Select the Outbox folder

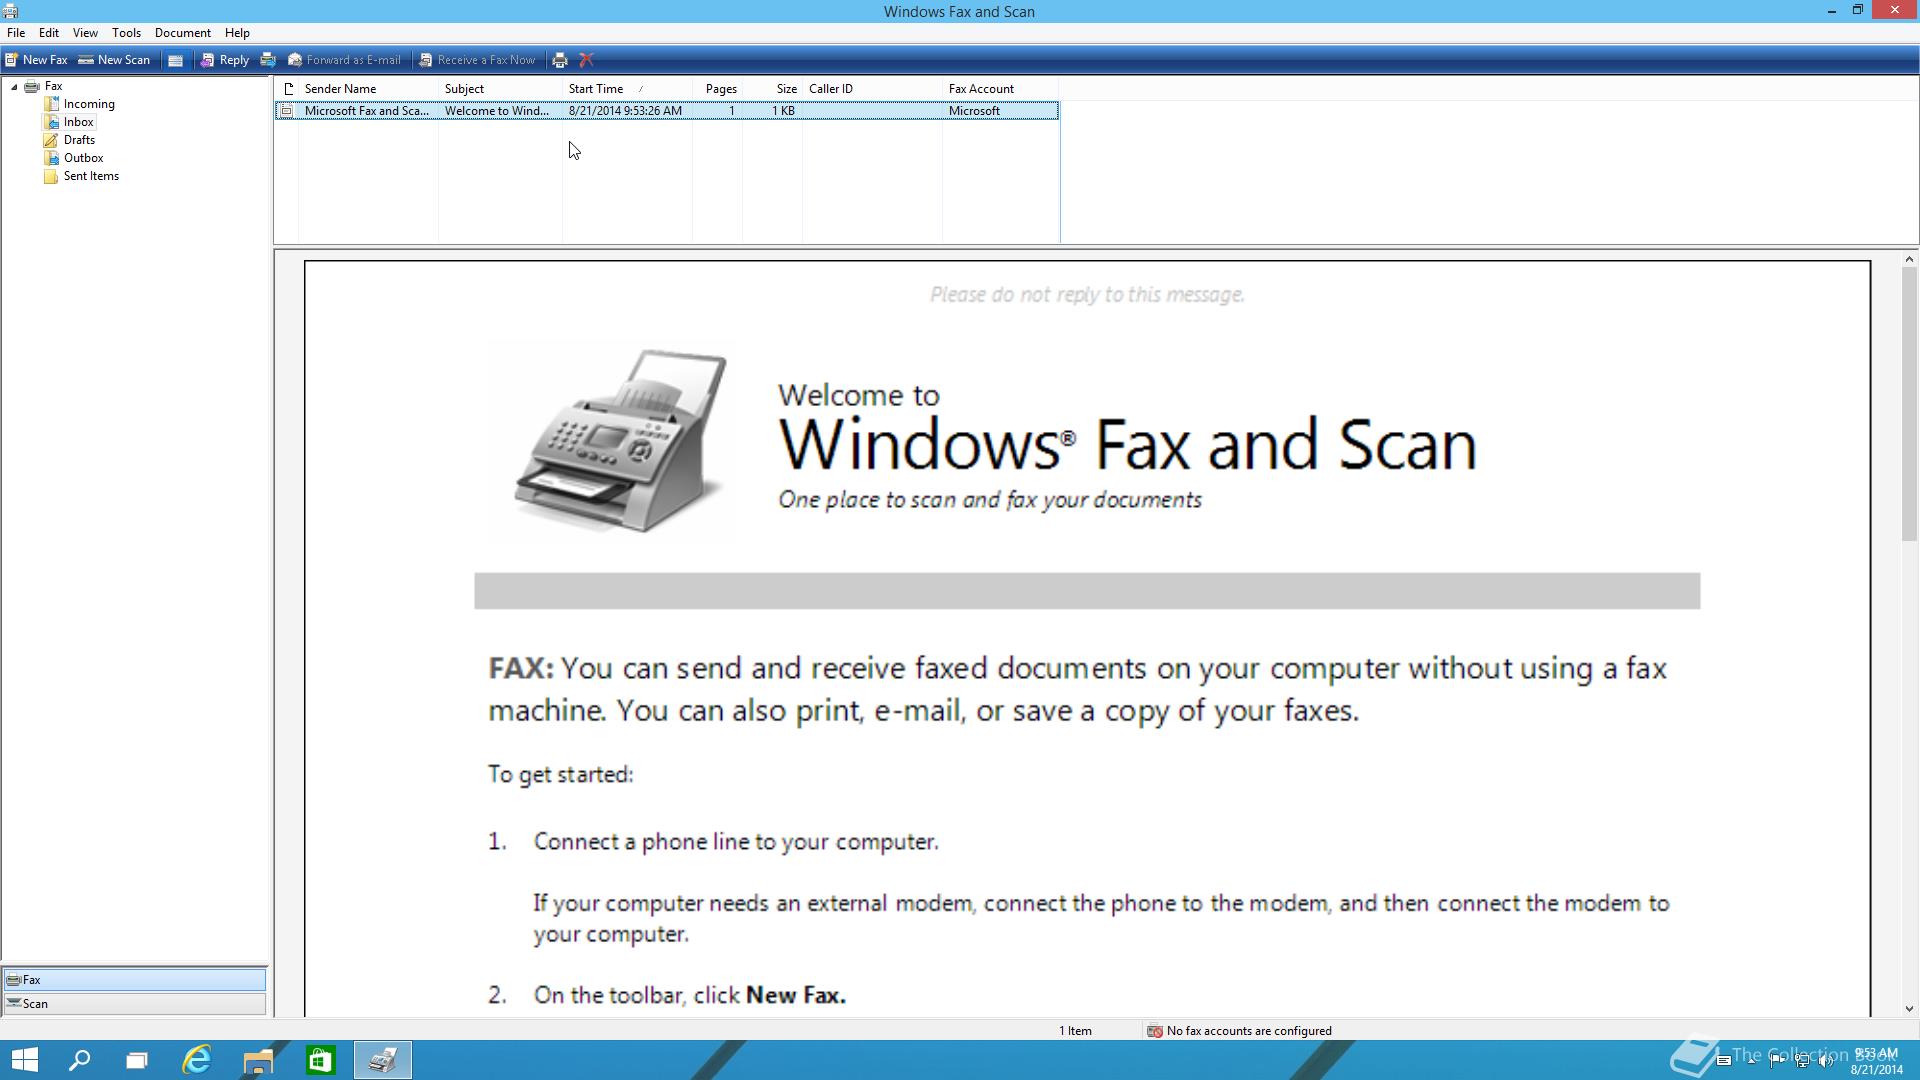click(83, 158)
